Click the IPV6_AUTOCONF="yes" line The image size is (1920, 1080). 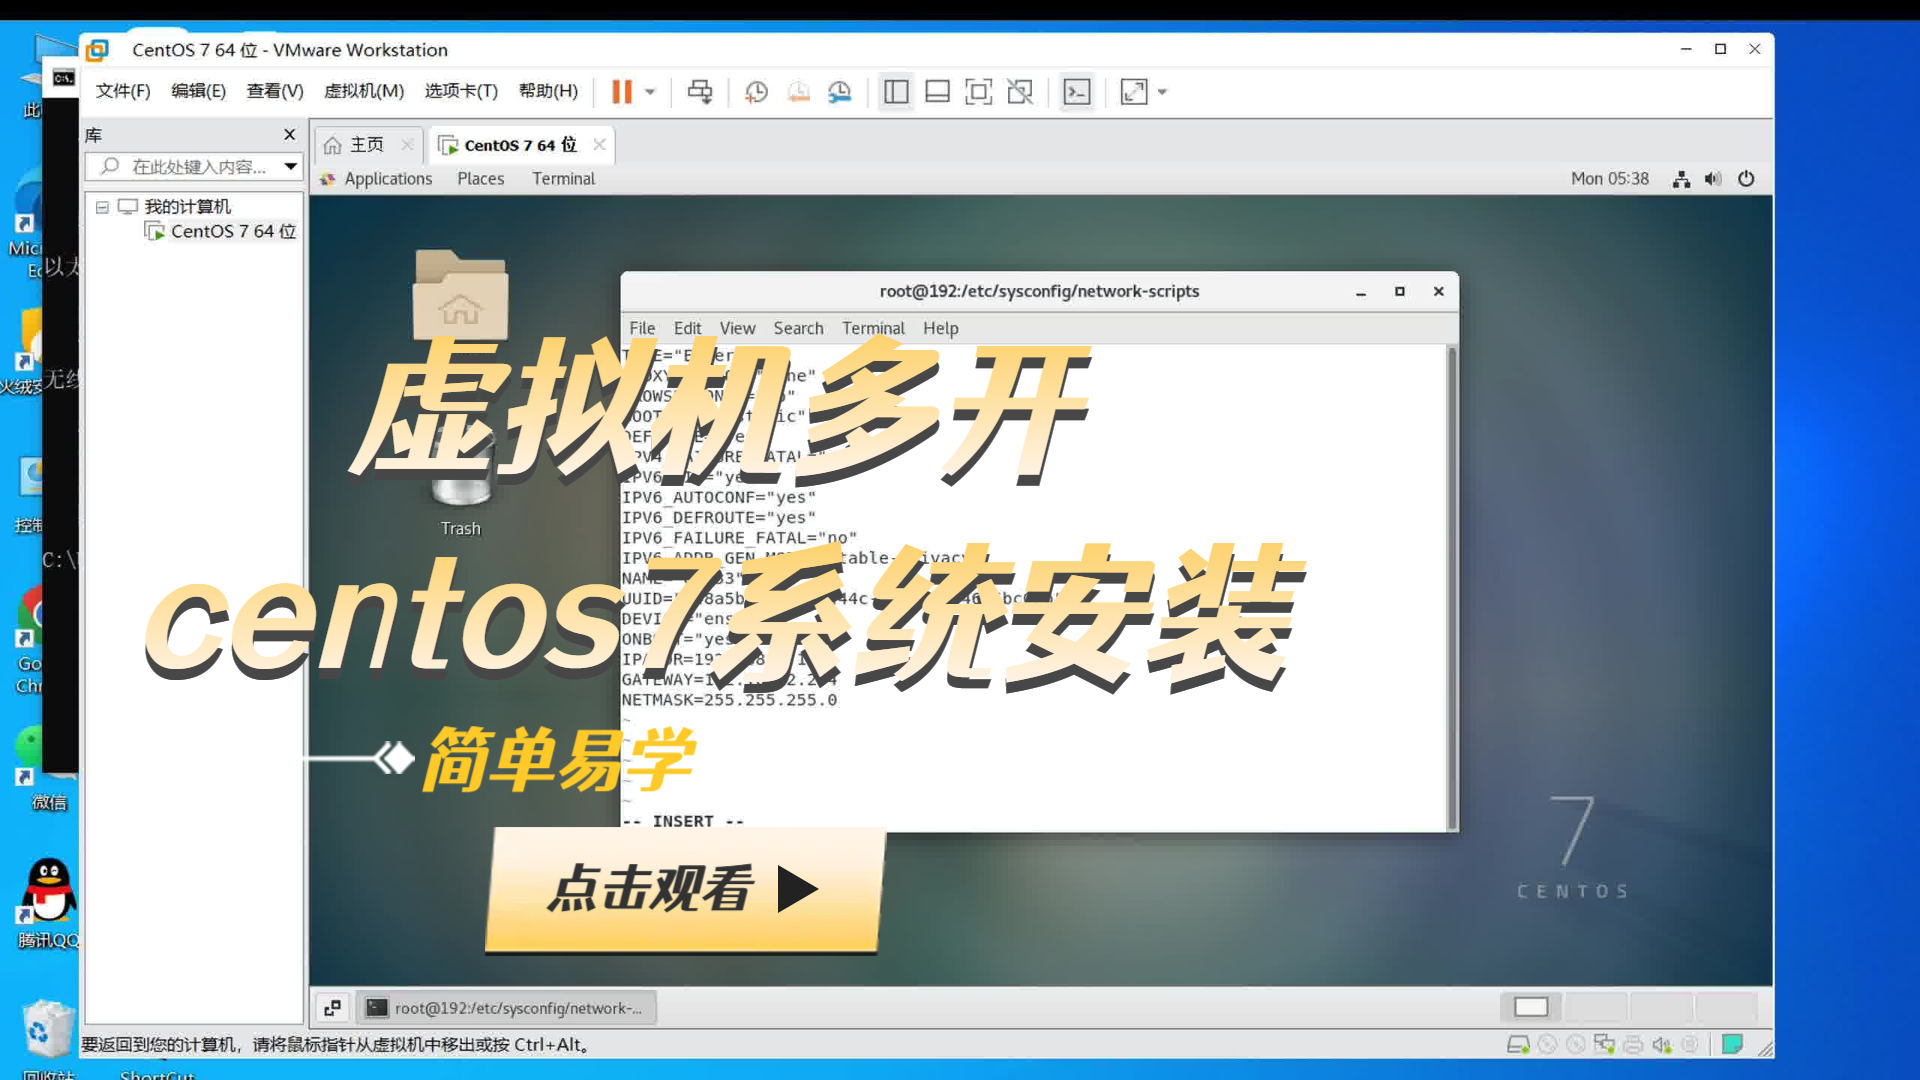coord(719,497)
